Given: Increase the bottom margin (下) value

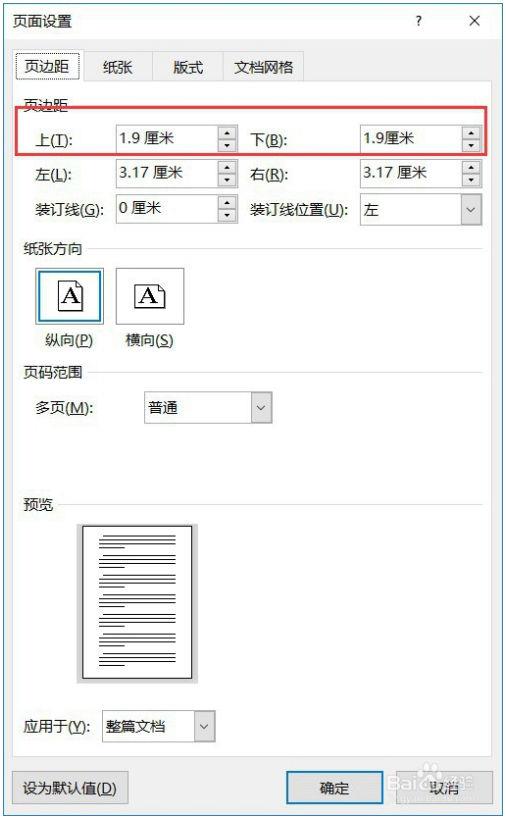Looking at the screenshot, I should 471,132.
